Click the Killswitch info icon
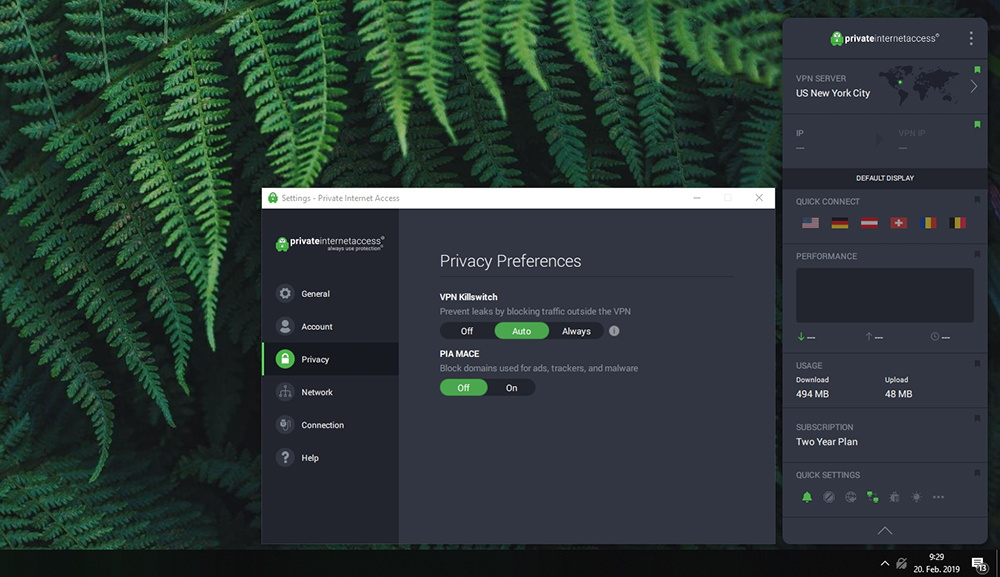 (x=614, y=331)
